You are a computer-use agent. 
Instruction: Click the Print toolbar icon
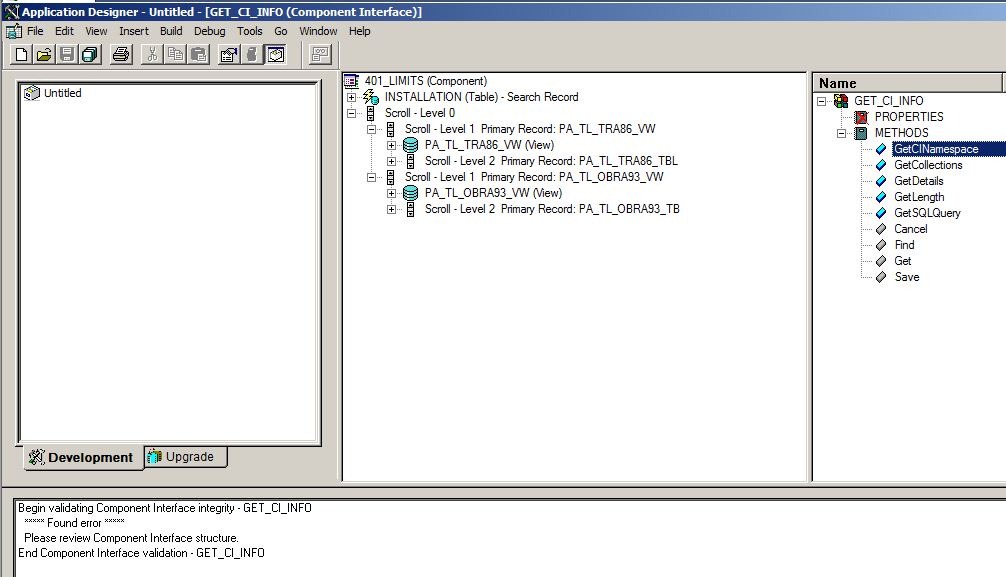point(121,55)
